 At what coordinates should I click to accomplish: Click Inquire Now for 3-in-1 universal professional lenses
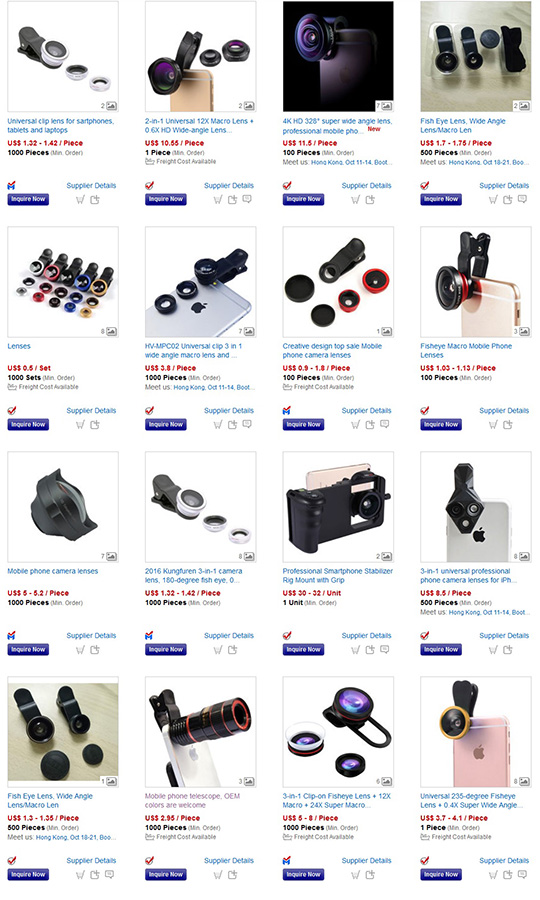(441, 650)
